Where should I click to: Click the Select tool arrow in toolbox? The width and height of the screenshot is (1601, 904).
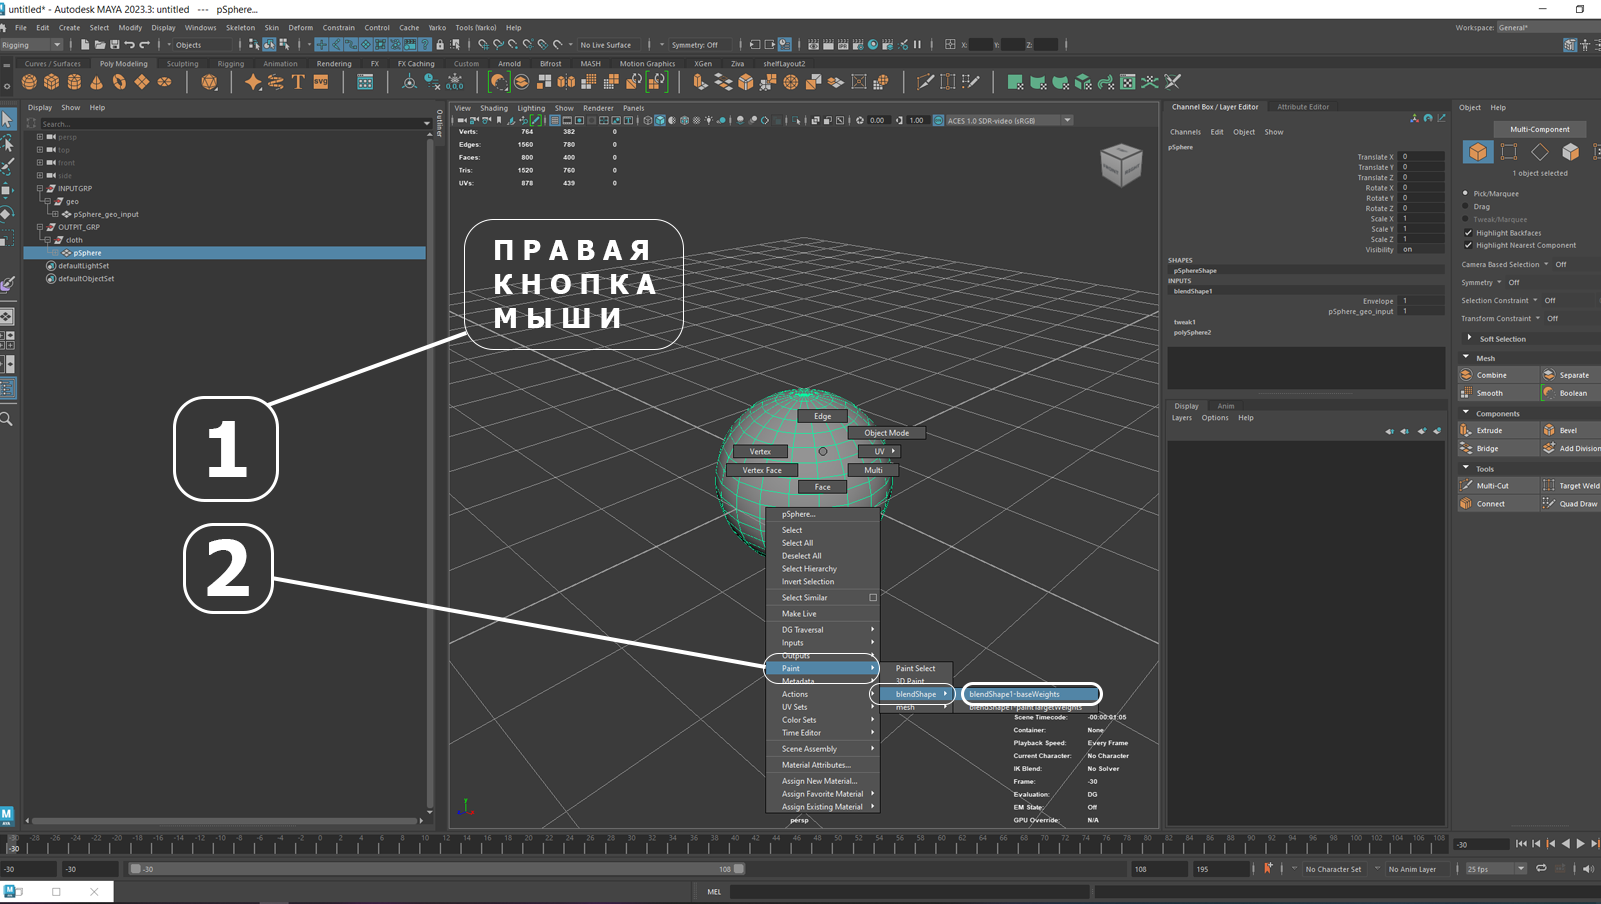click(8, 120)
